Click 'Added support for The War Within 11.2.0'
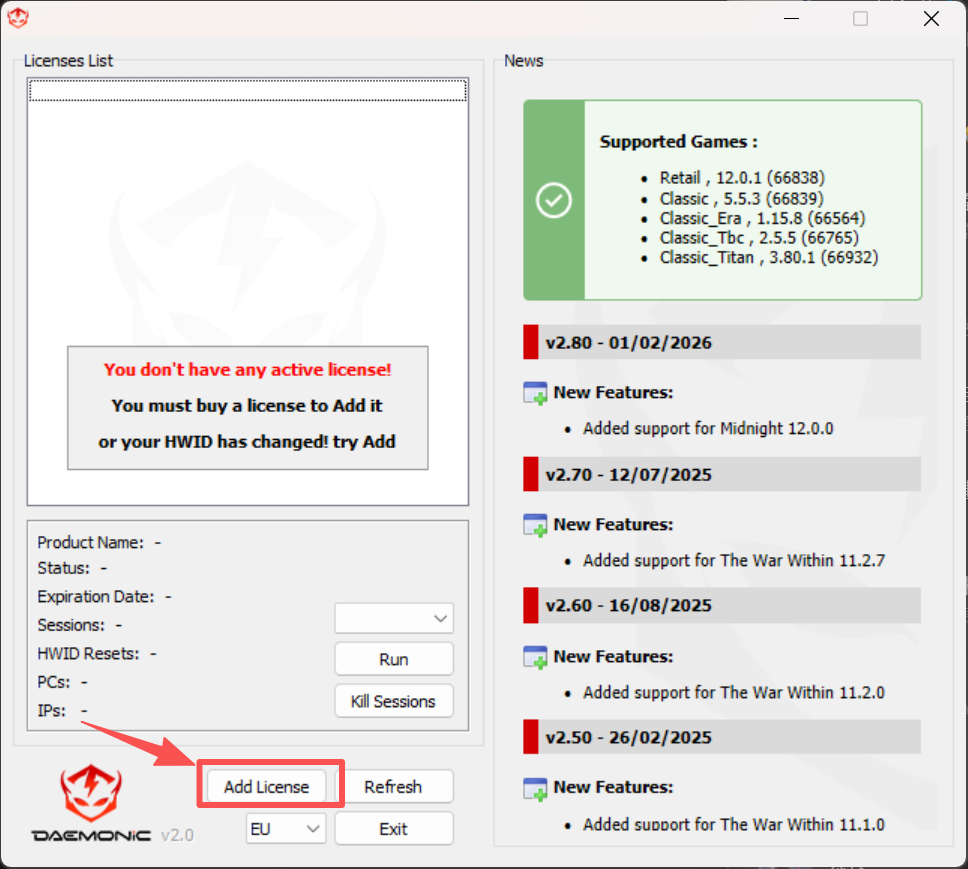This screenshot has width=968, height=869. [734, 692]
